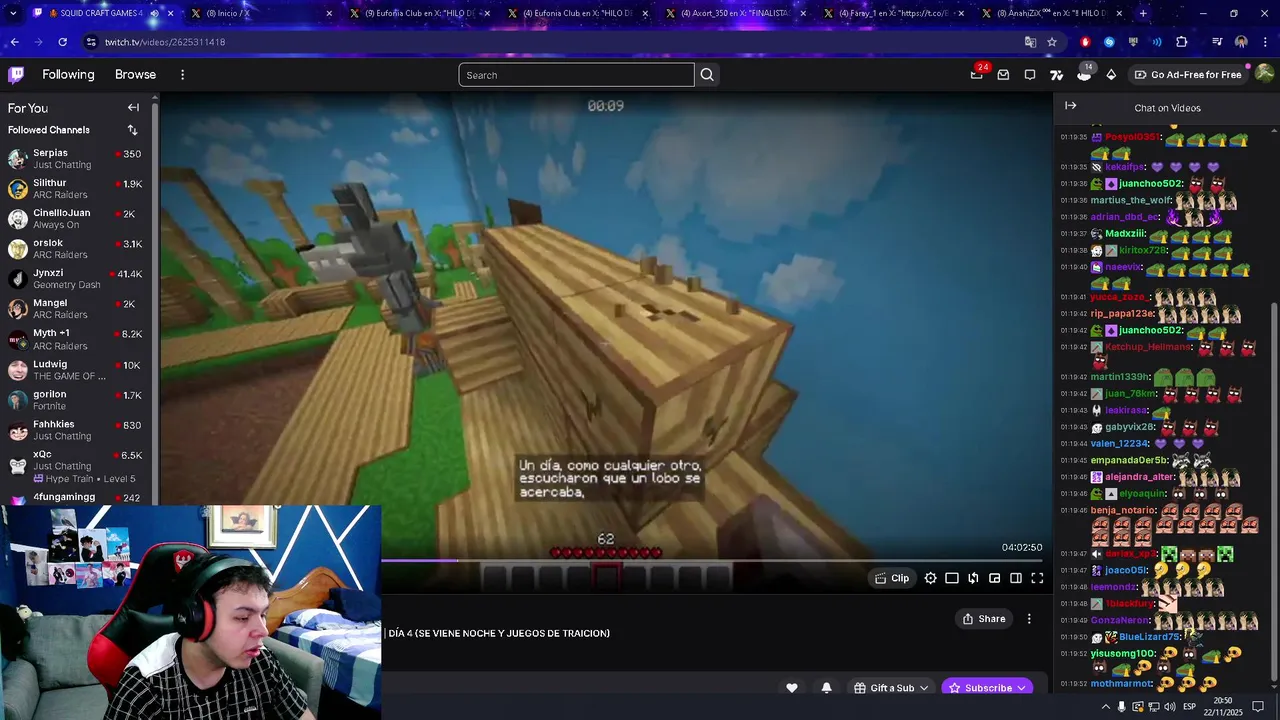Open CinellloJuan channel in sidebar

pos(75,219)
